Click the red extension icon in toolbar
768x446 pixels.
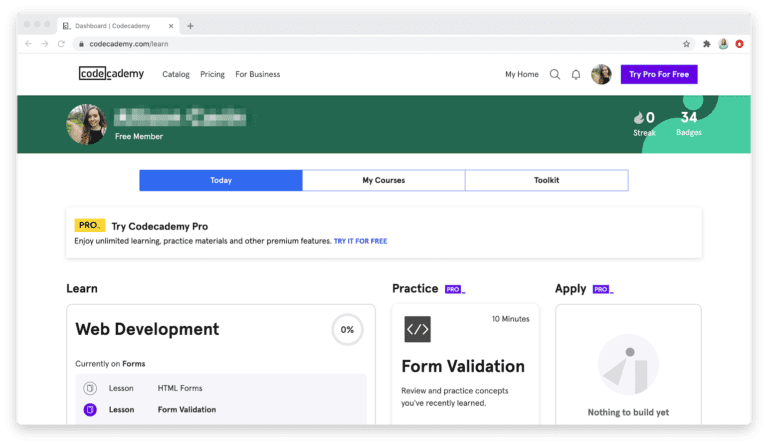tap(740, 44)
